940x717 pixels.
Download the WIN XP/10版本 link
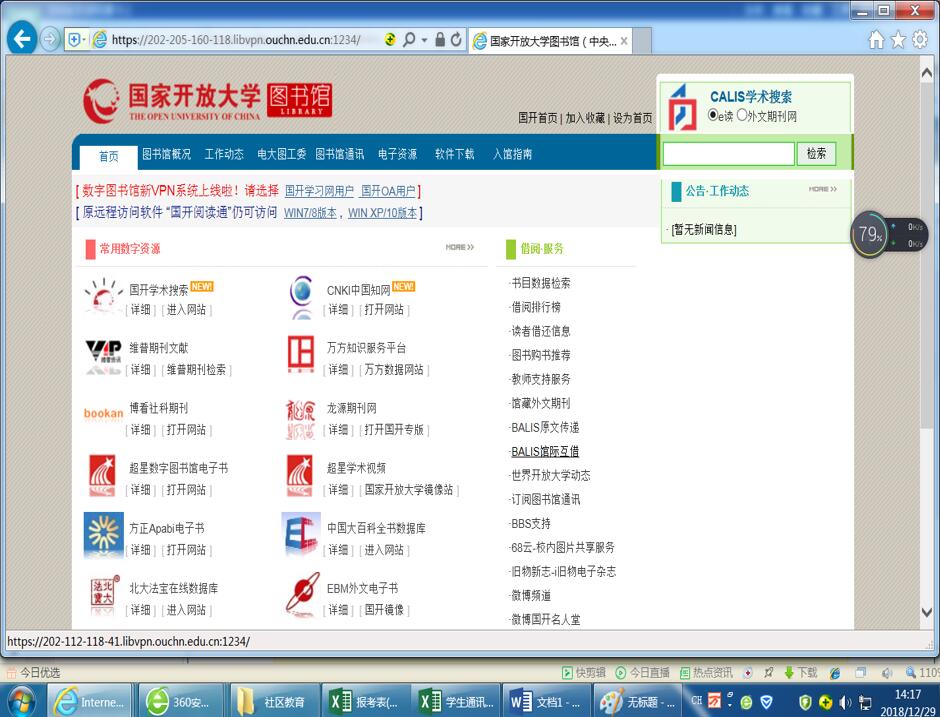click(382, 213)
